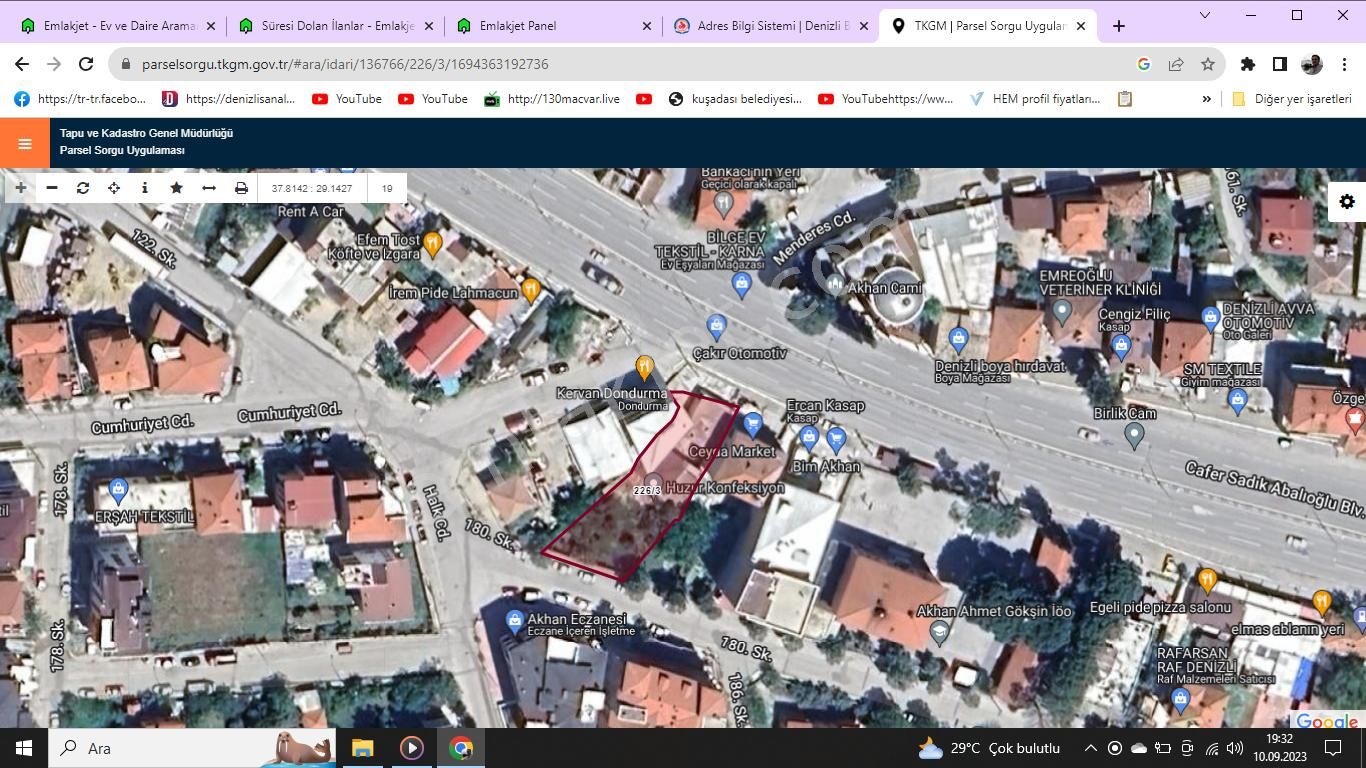
Task: Click the Egeli pide pizza restaurant pin
Action: point(1207,580)
